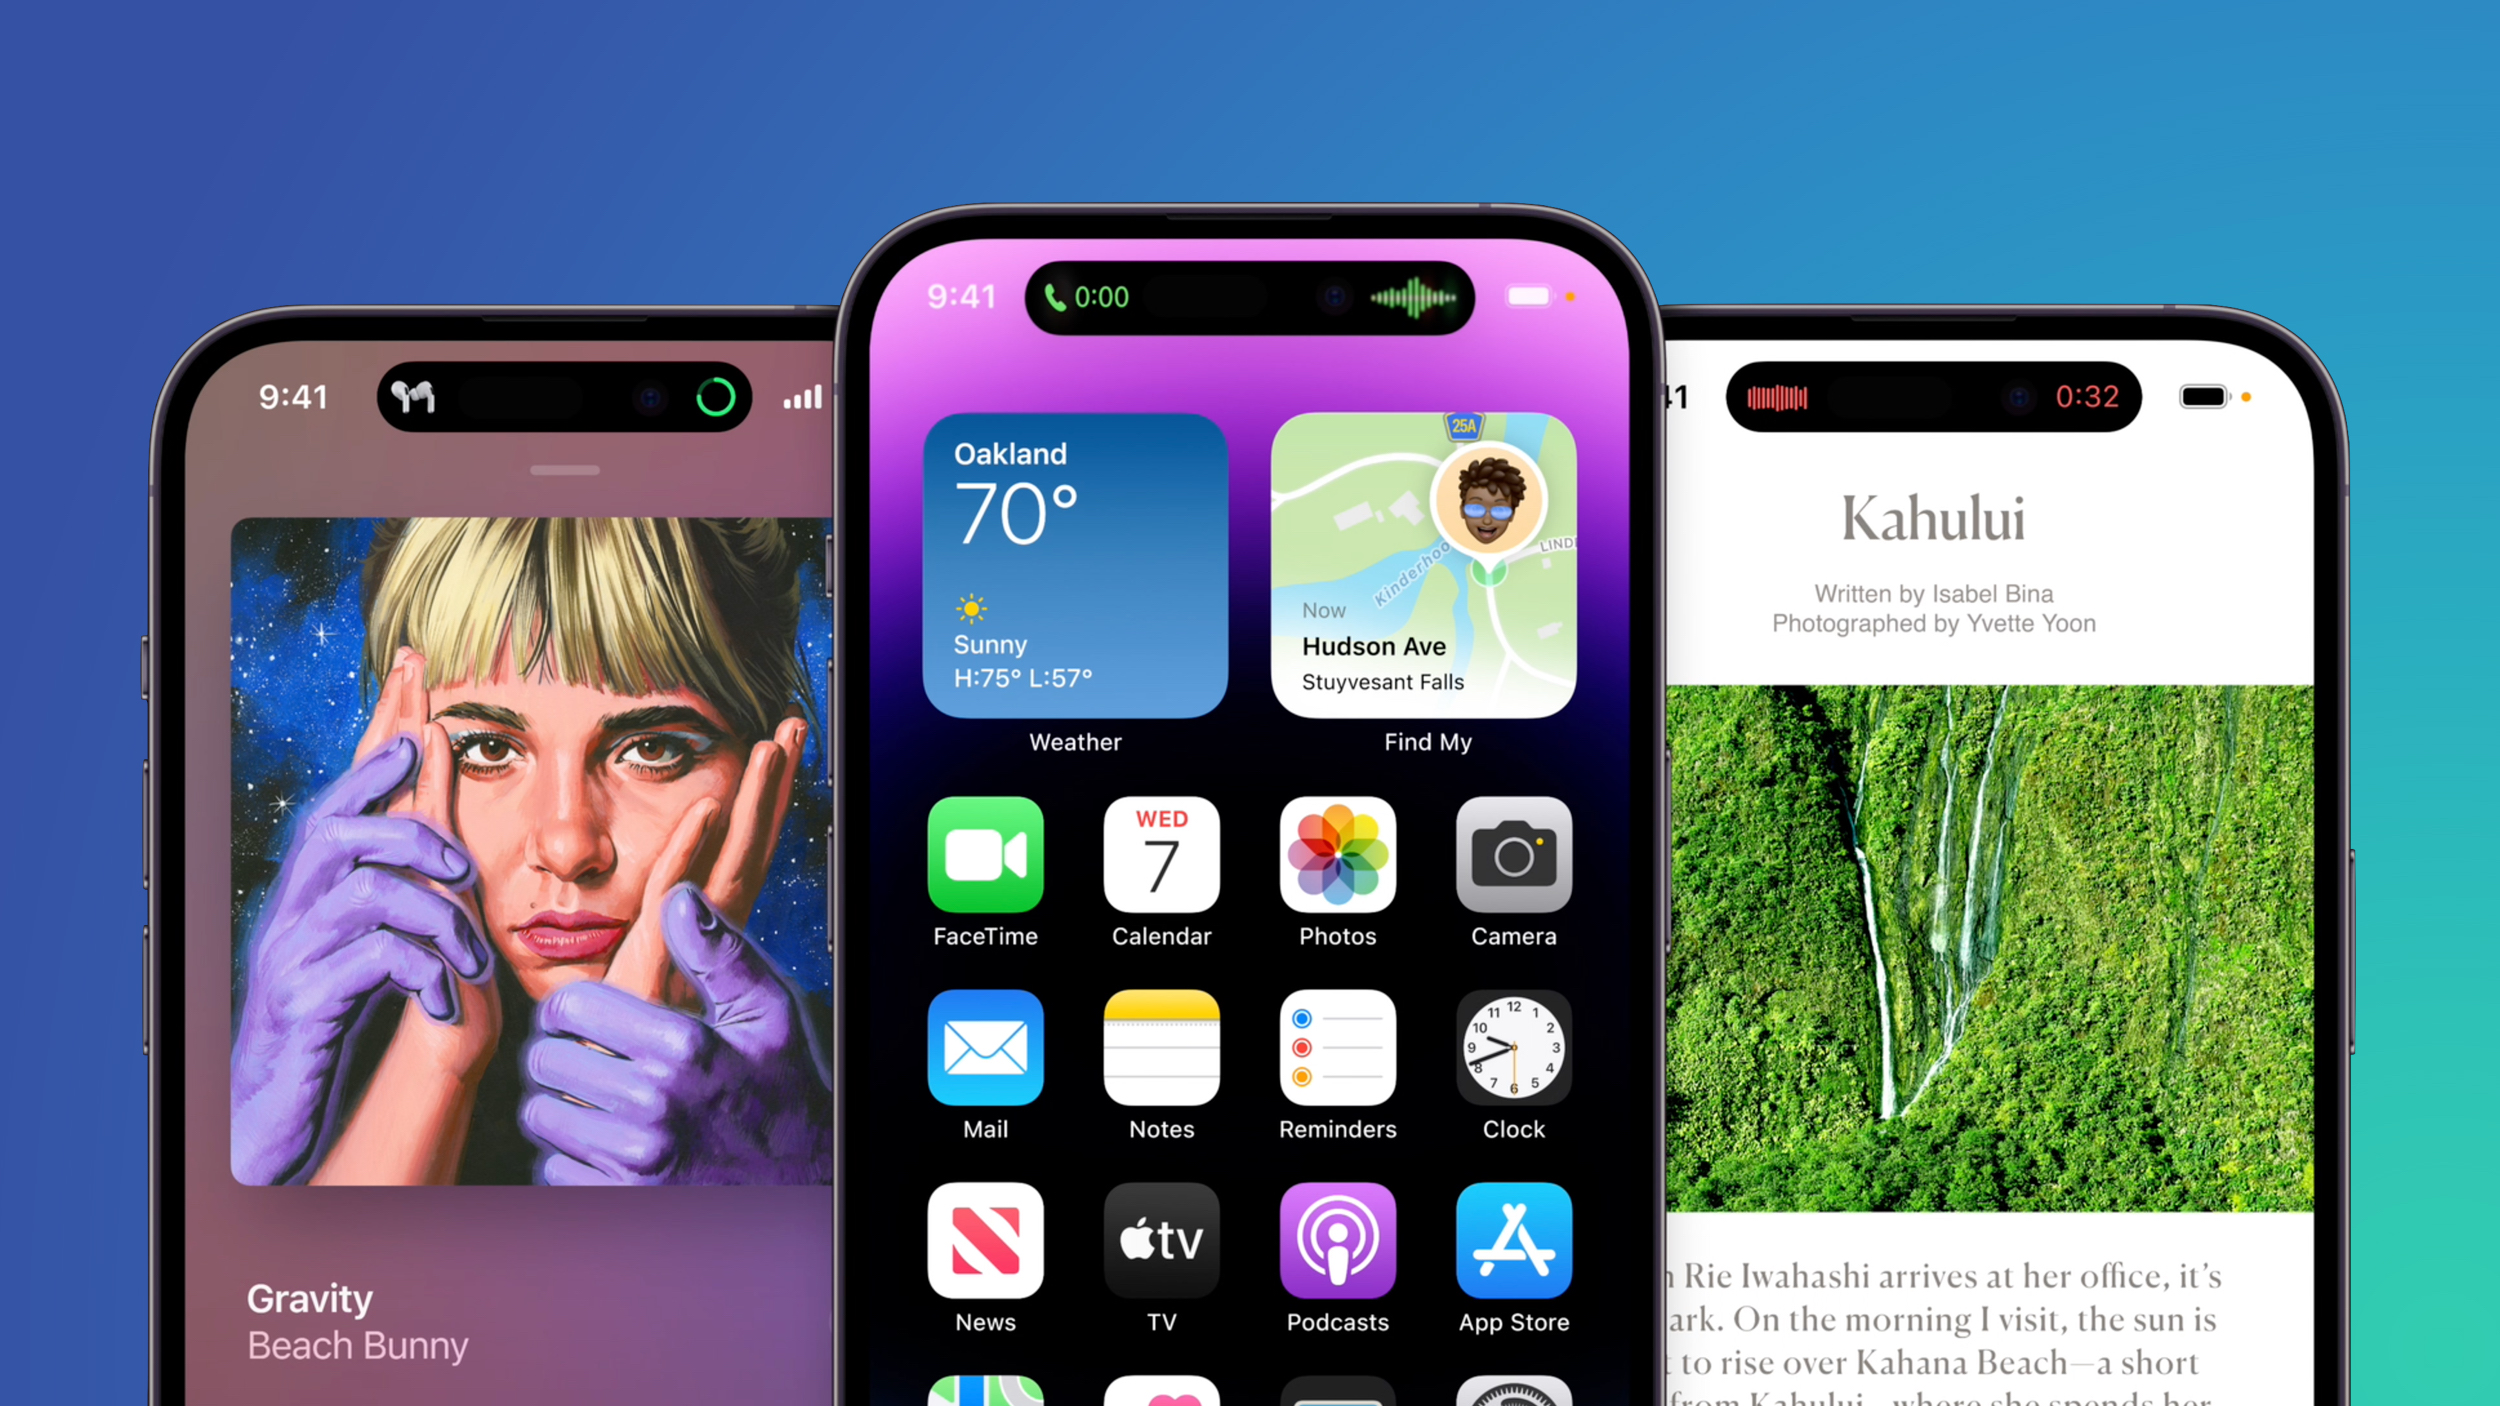Open the Camera app

pos(1511,851)
